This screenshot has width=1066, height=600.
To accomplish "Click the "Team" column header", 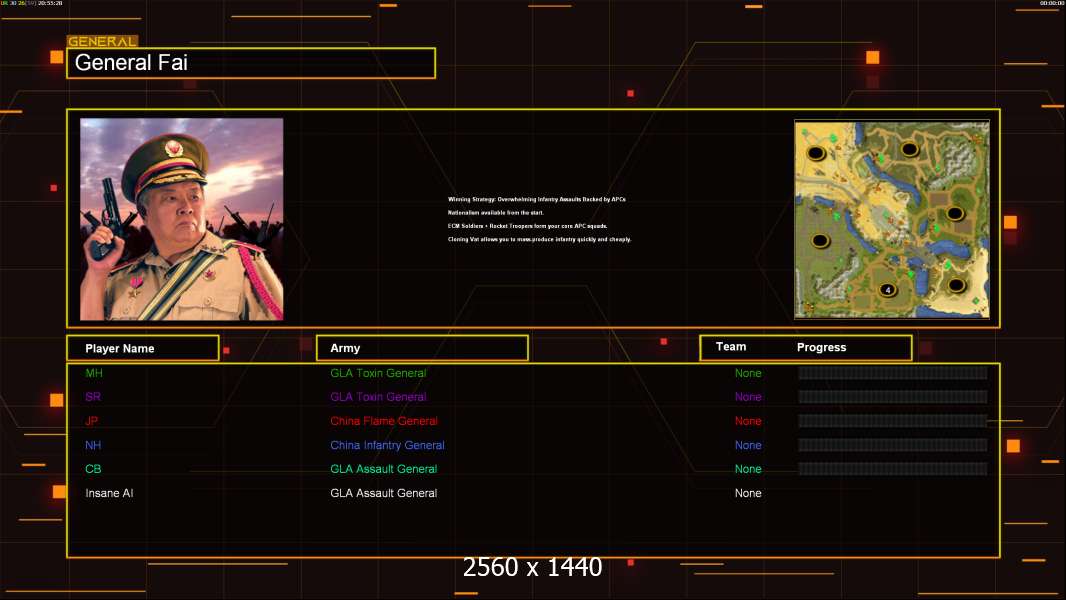I will [x=731, y=347].
